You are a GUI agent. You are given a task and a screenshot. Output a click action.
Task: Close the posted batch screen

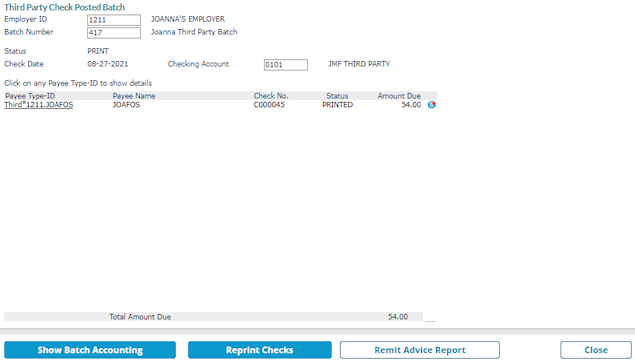pos(596,350)
